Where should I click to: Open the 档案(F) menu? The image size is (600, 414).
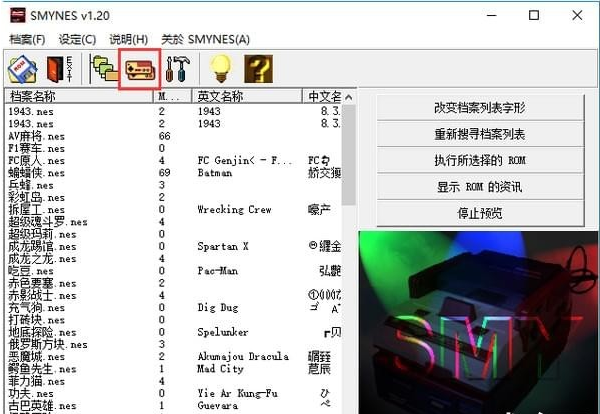27,39
